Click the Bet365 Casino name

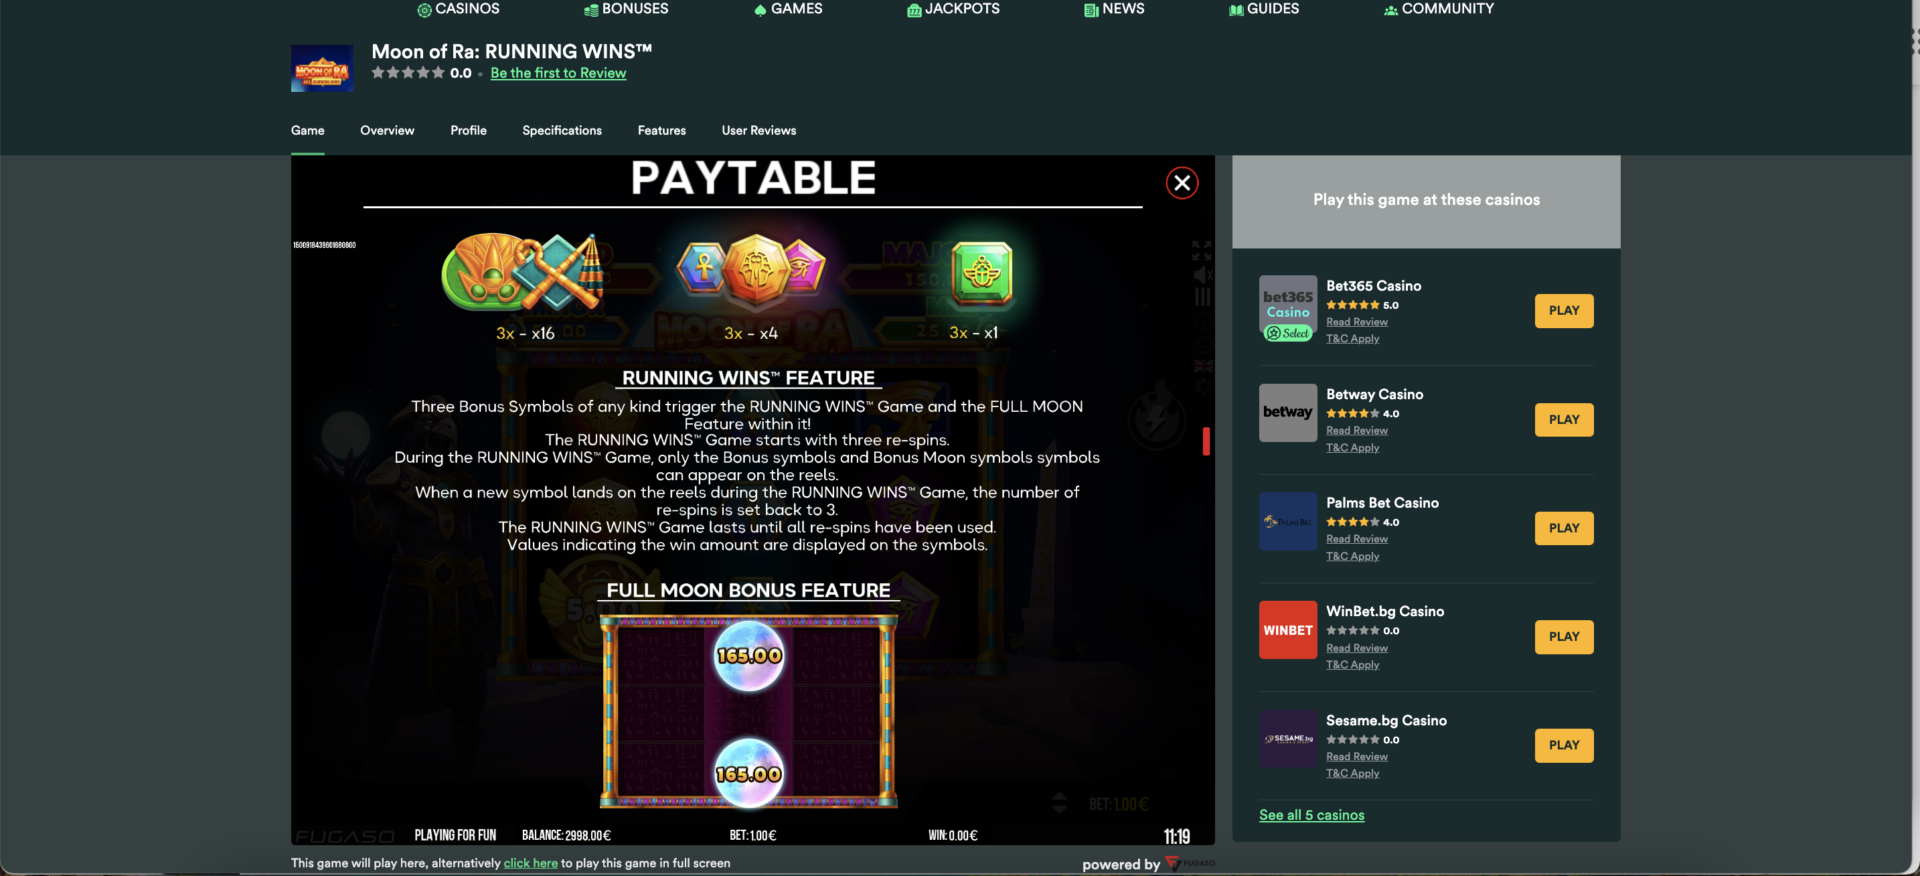coord(1374,286)
